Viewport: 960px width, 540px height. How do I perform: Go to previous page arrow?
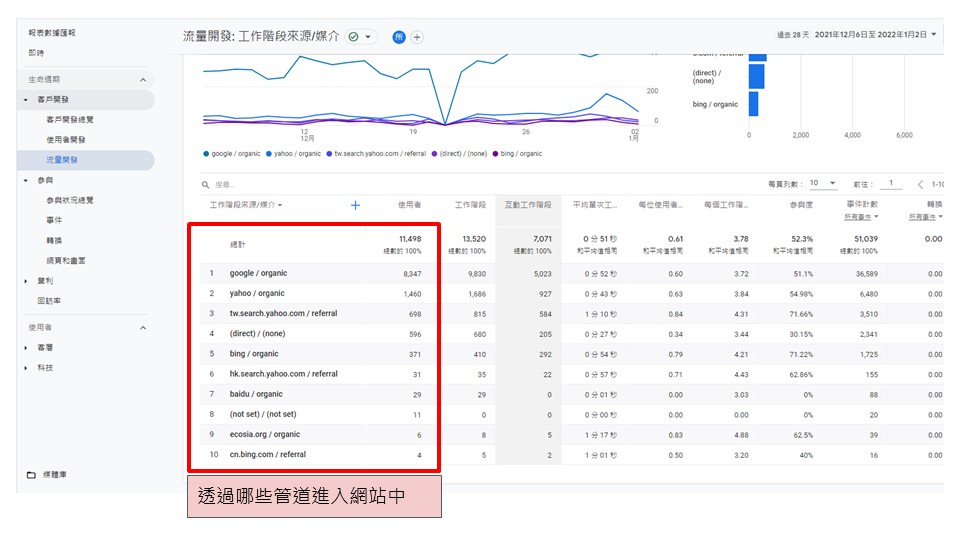920,184
